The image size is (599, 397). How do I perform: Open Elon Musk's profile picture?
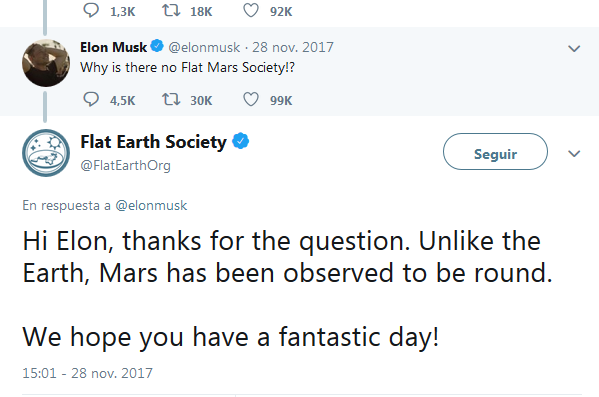[x=46, y=63]
